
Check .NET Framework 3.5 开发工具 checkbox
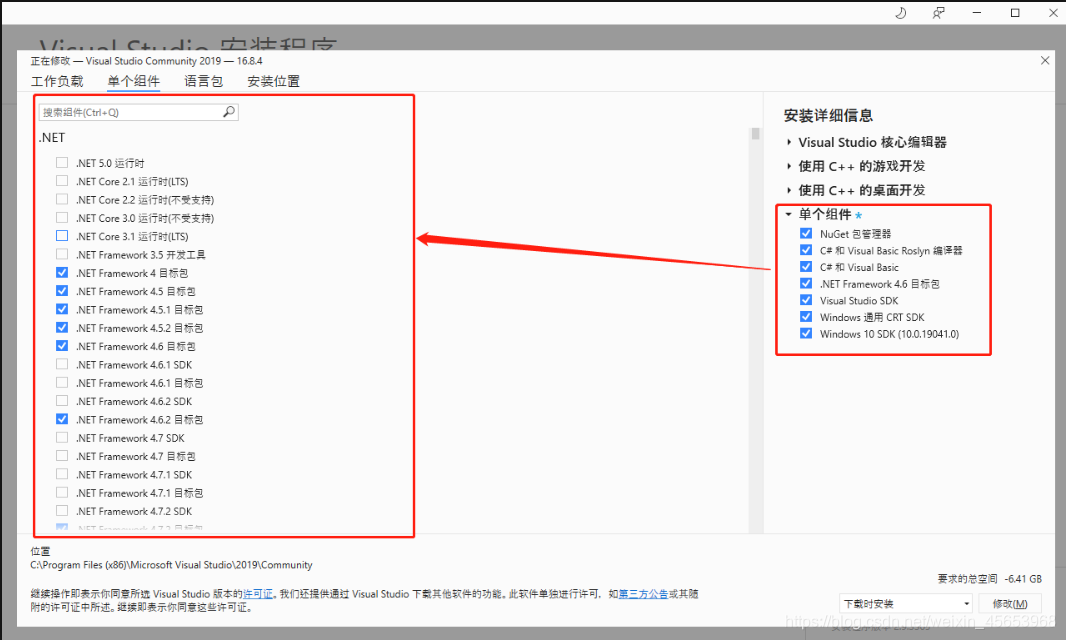[62, 254]
